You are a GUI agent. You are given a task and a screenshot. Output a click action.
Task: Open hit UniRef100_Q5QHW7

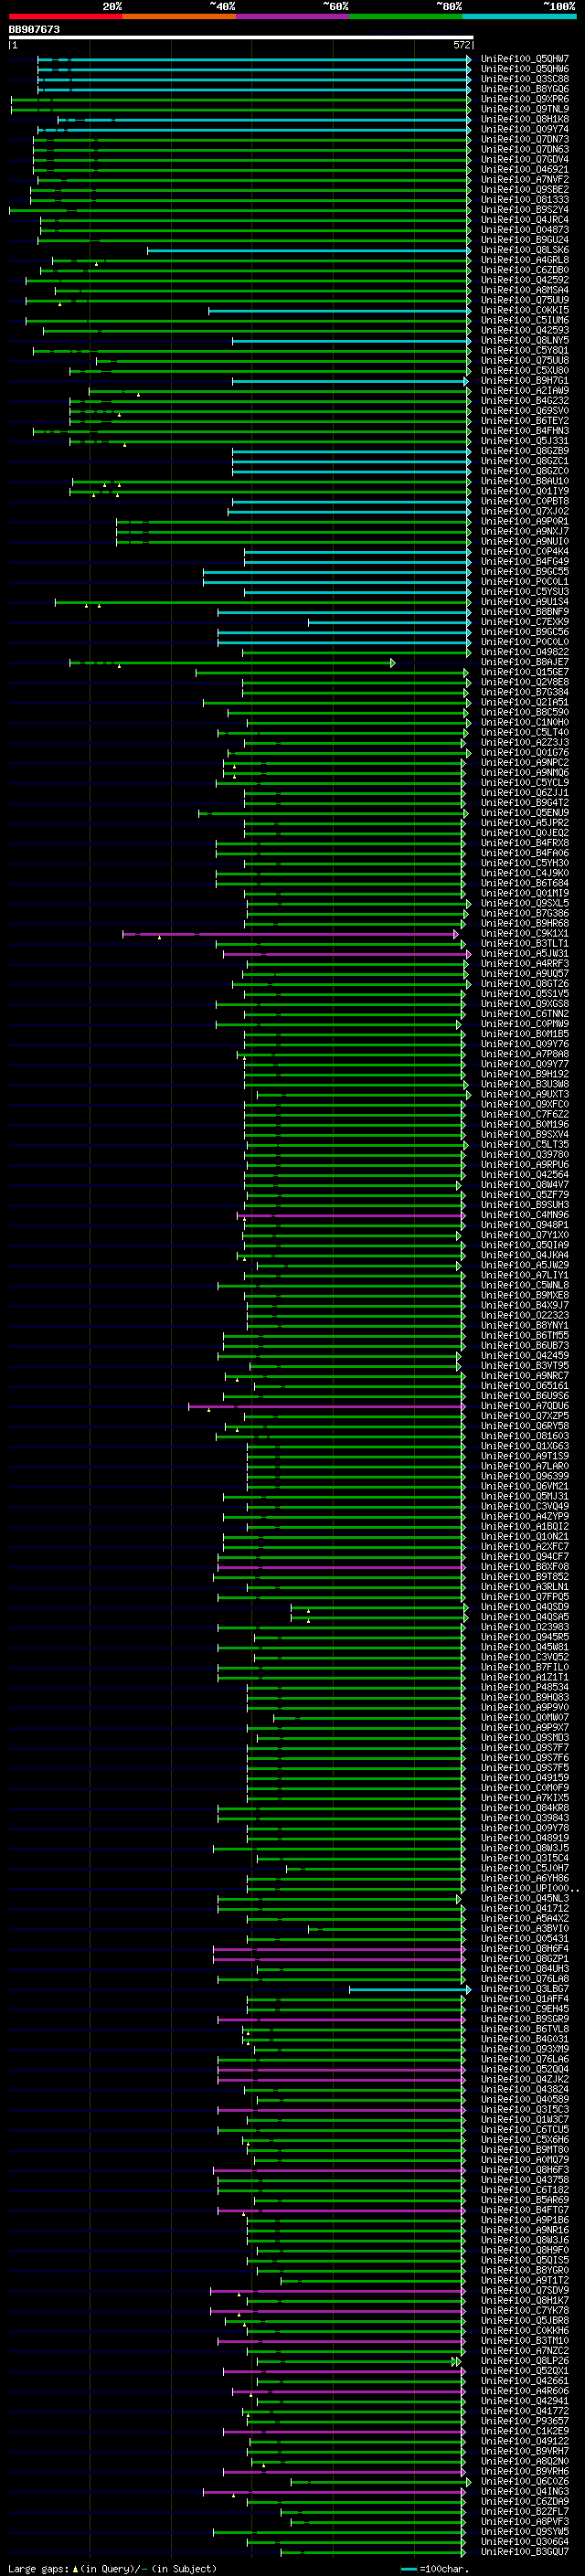pyautogui.click(x=525, y=59)
